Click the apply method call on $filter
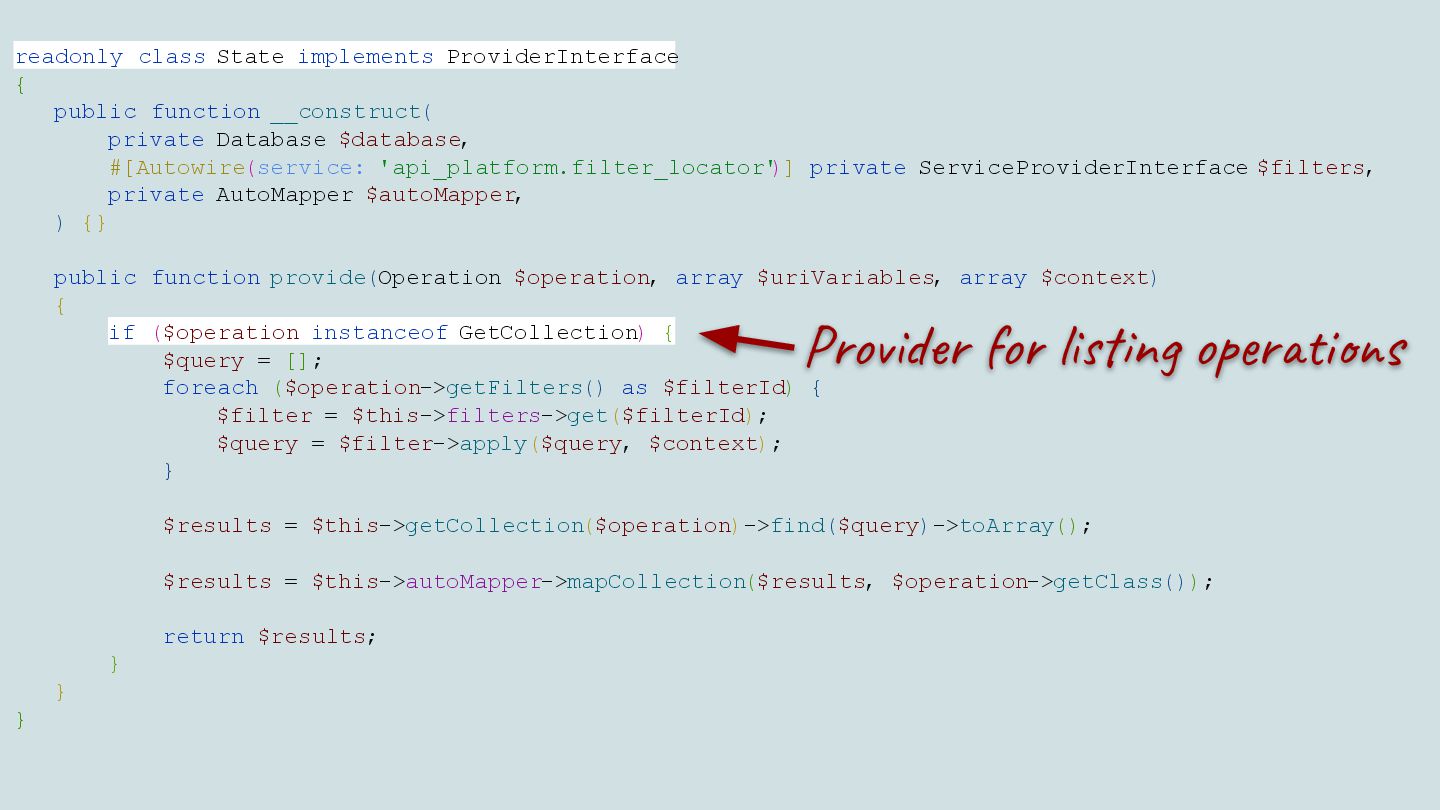1440x810 pixels. click(x=493, y=443)
